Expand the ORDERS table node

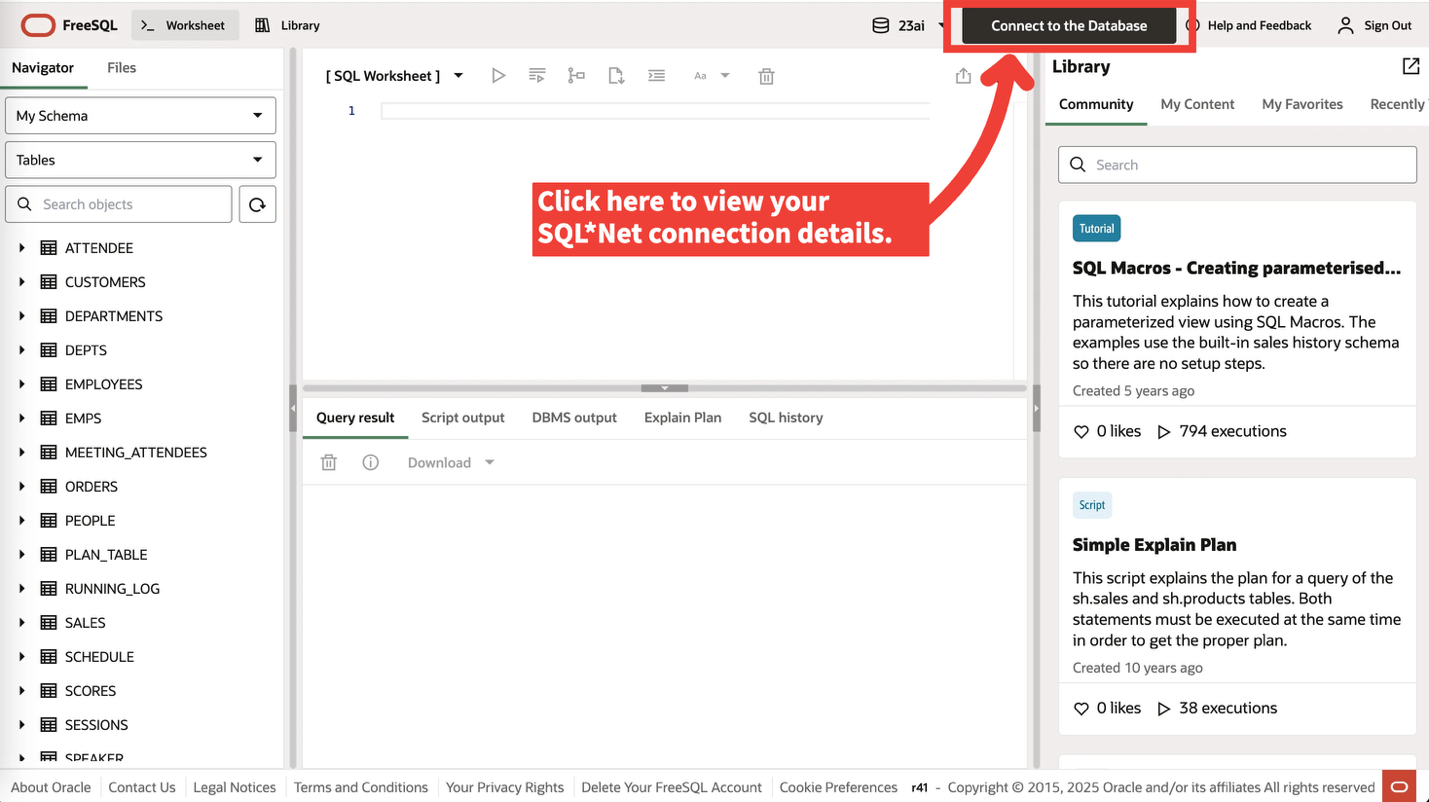22,486
